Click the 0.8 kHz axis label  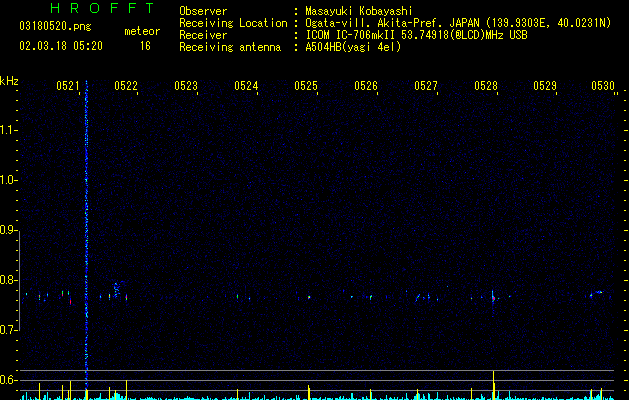click(8, 280)
